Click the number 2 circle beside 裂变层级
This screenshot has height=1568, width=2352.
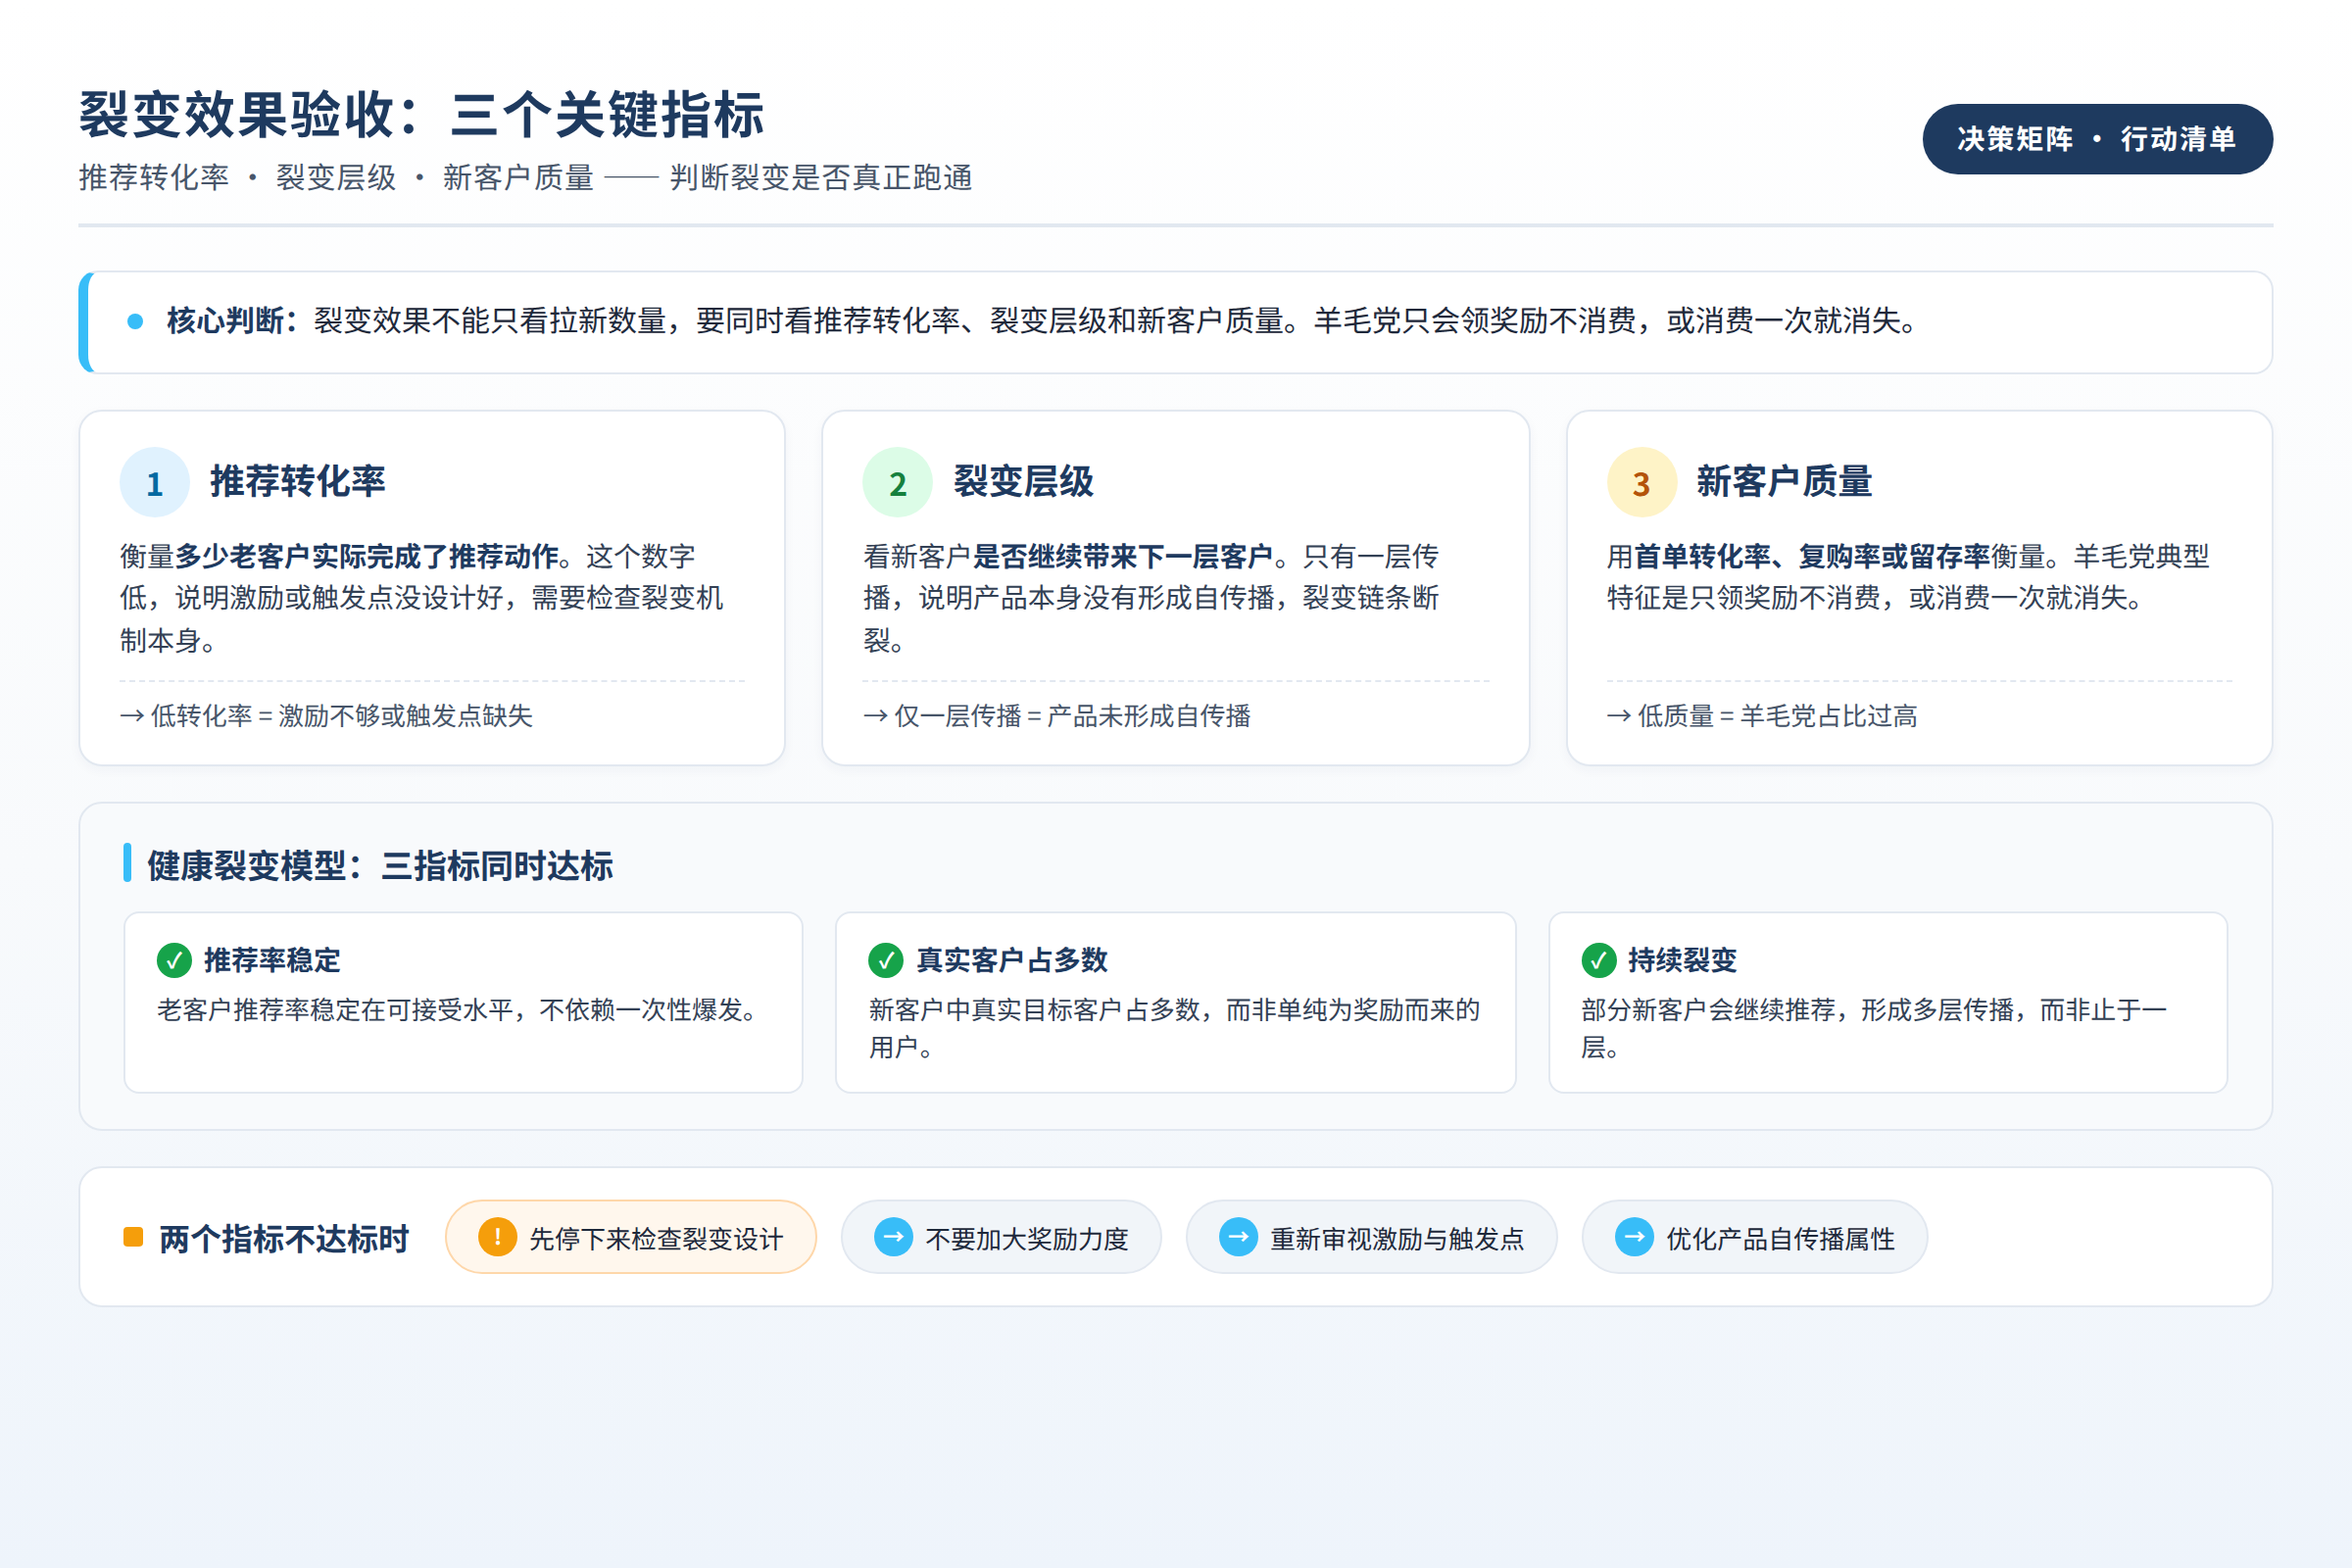[897, 482]
